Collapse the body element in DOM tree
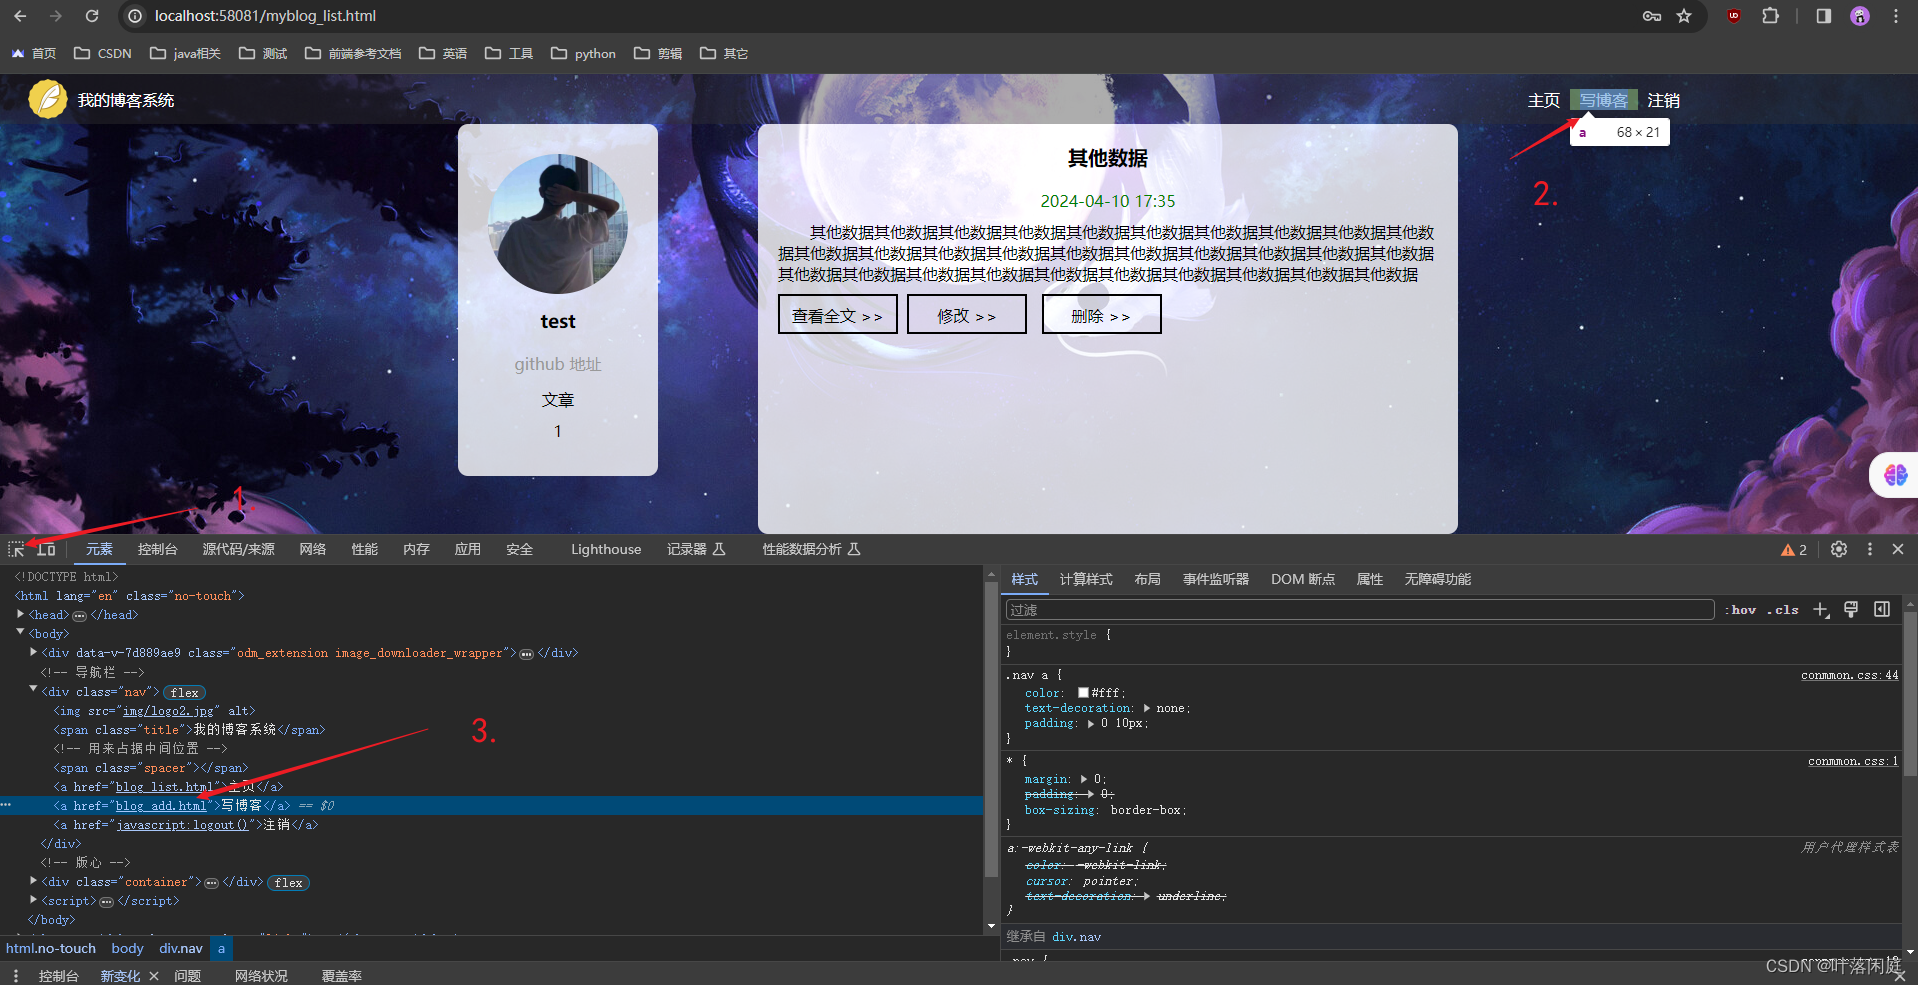Viewport: 1918px width, 985px height. 21,633
